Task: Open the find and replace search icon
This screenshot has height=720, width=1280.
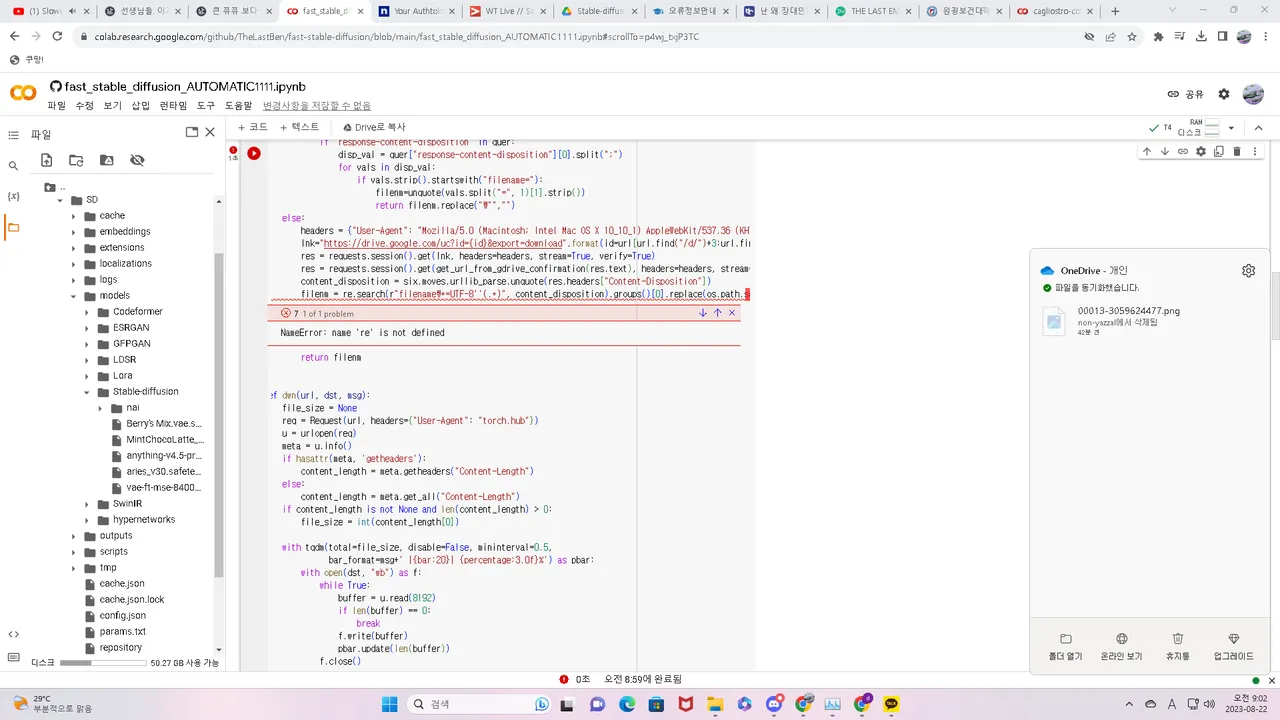Action: click(13, 166)
